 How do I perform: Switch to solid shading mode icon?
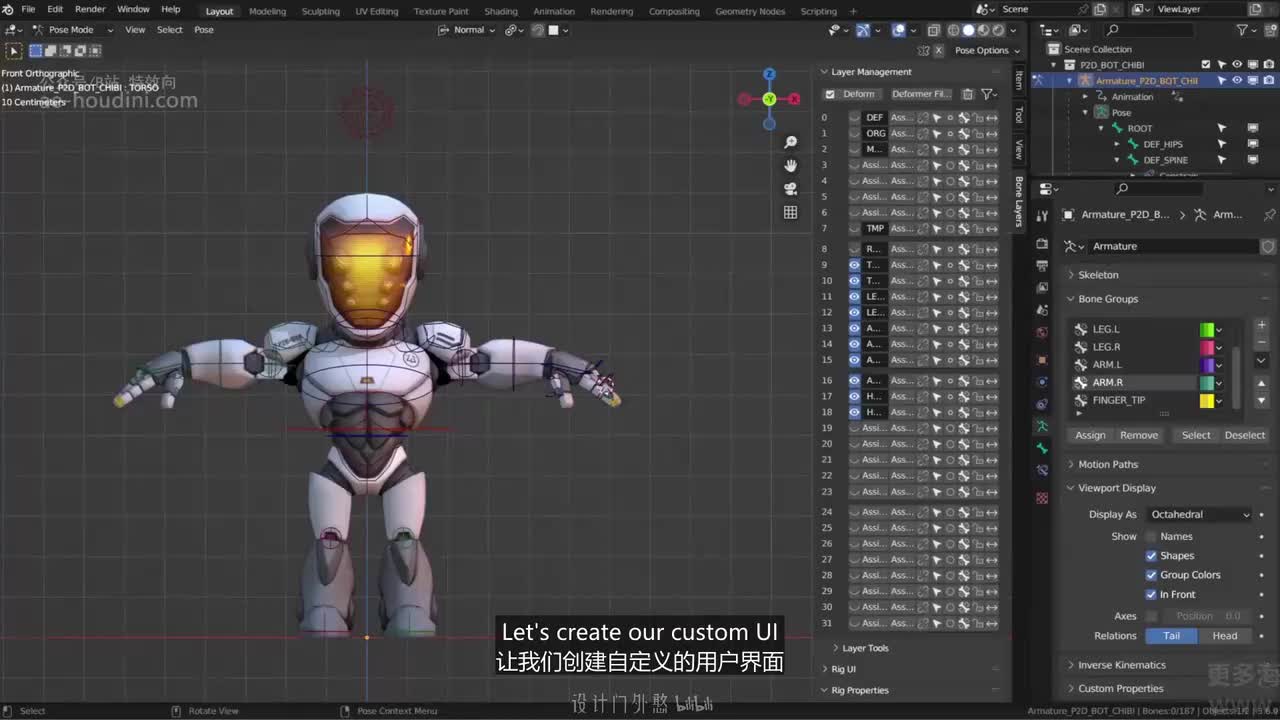[x=968, y=30]
